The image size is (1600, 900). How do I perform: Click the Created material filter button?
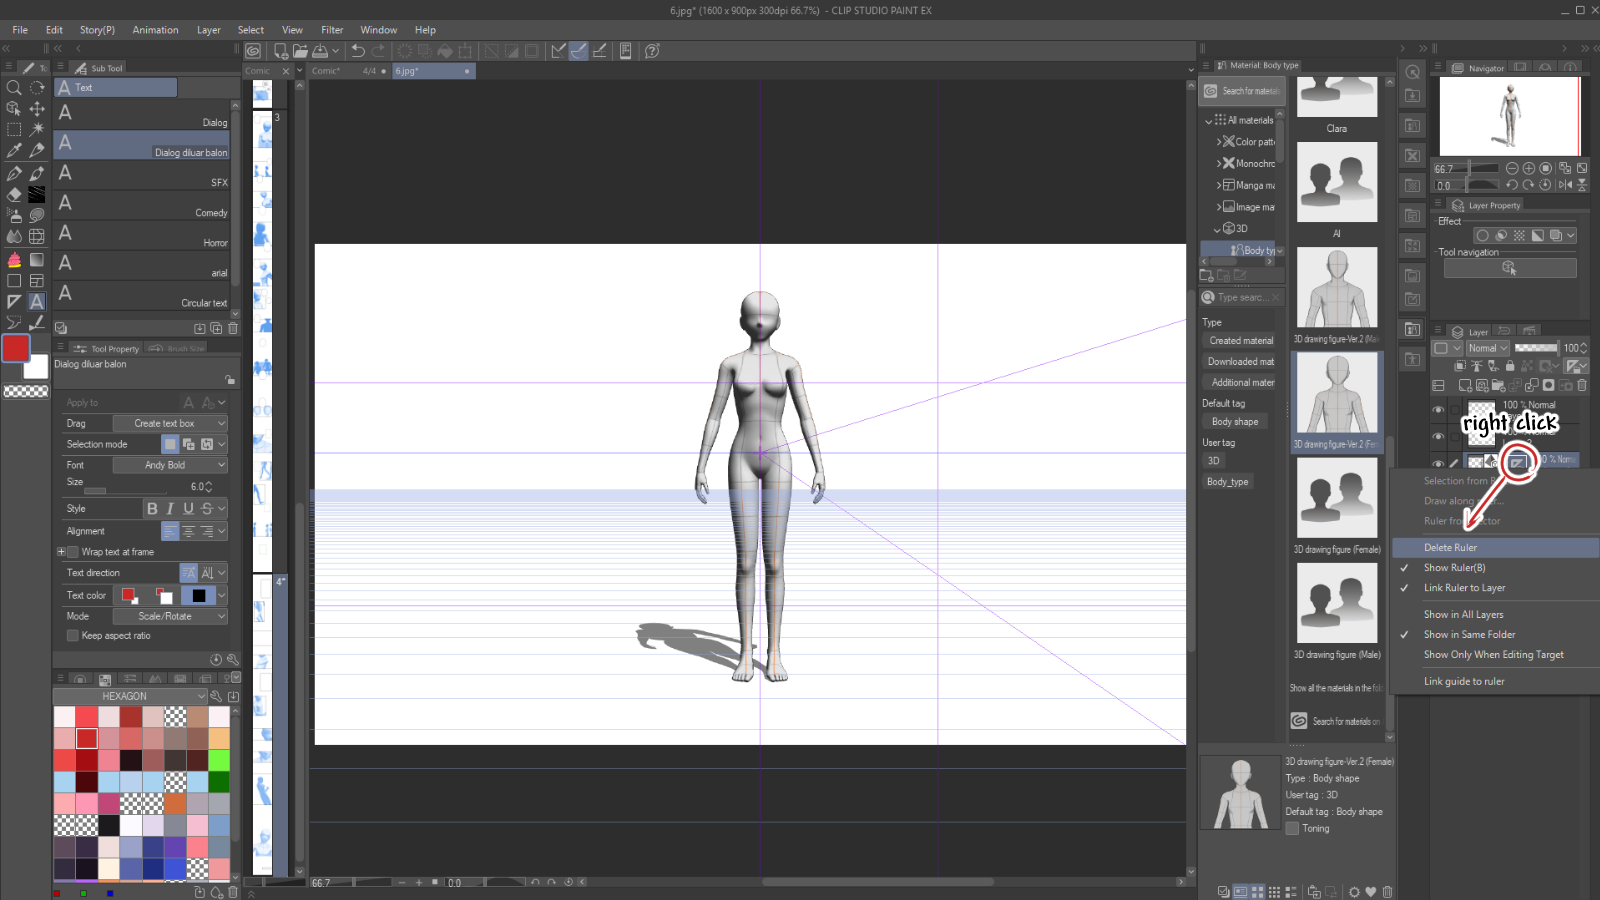(x=1241, y=341)
